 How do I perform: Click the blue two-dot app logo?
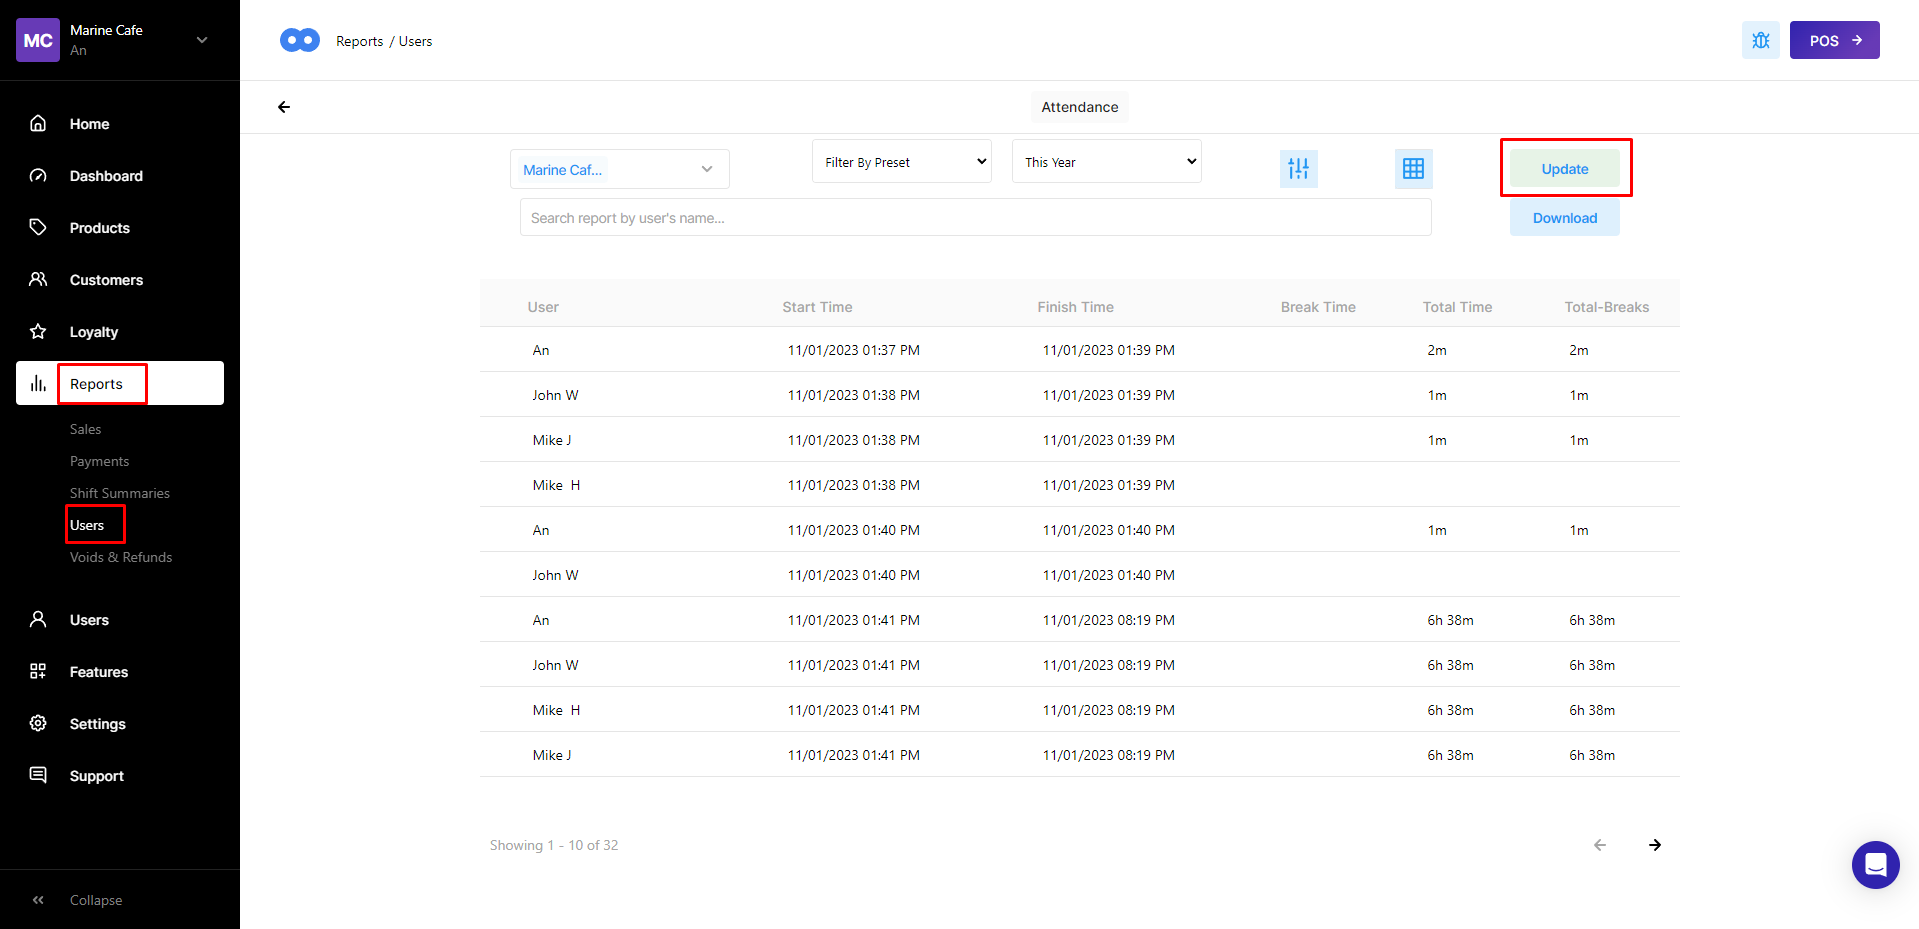pos(300,40)
